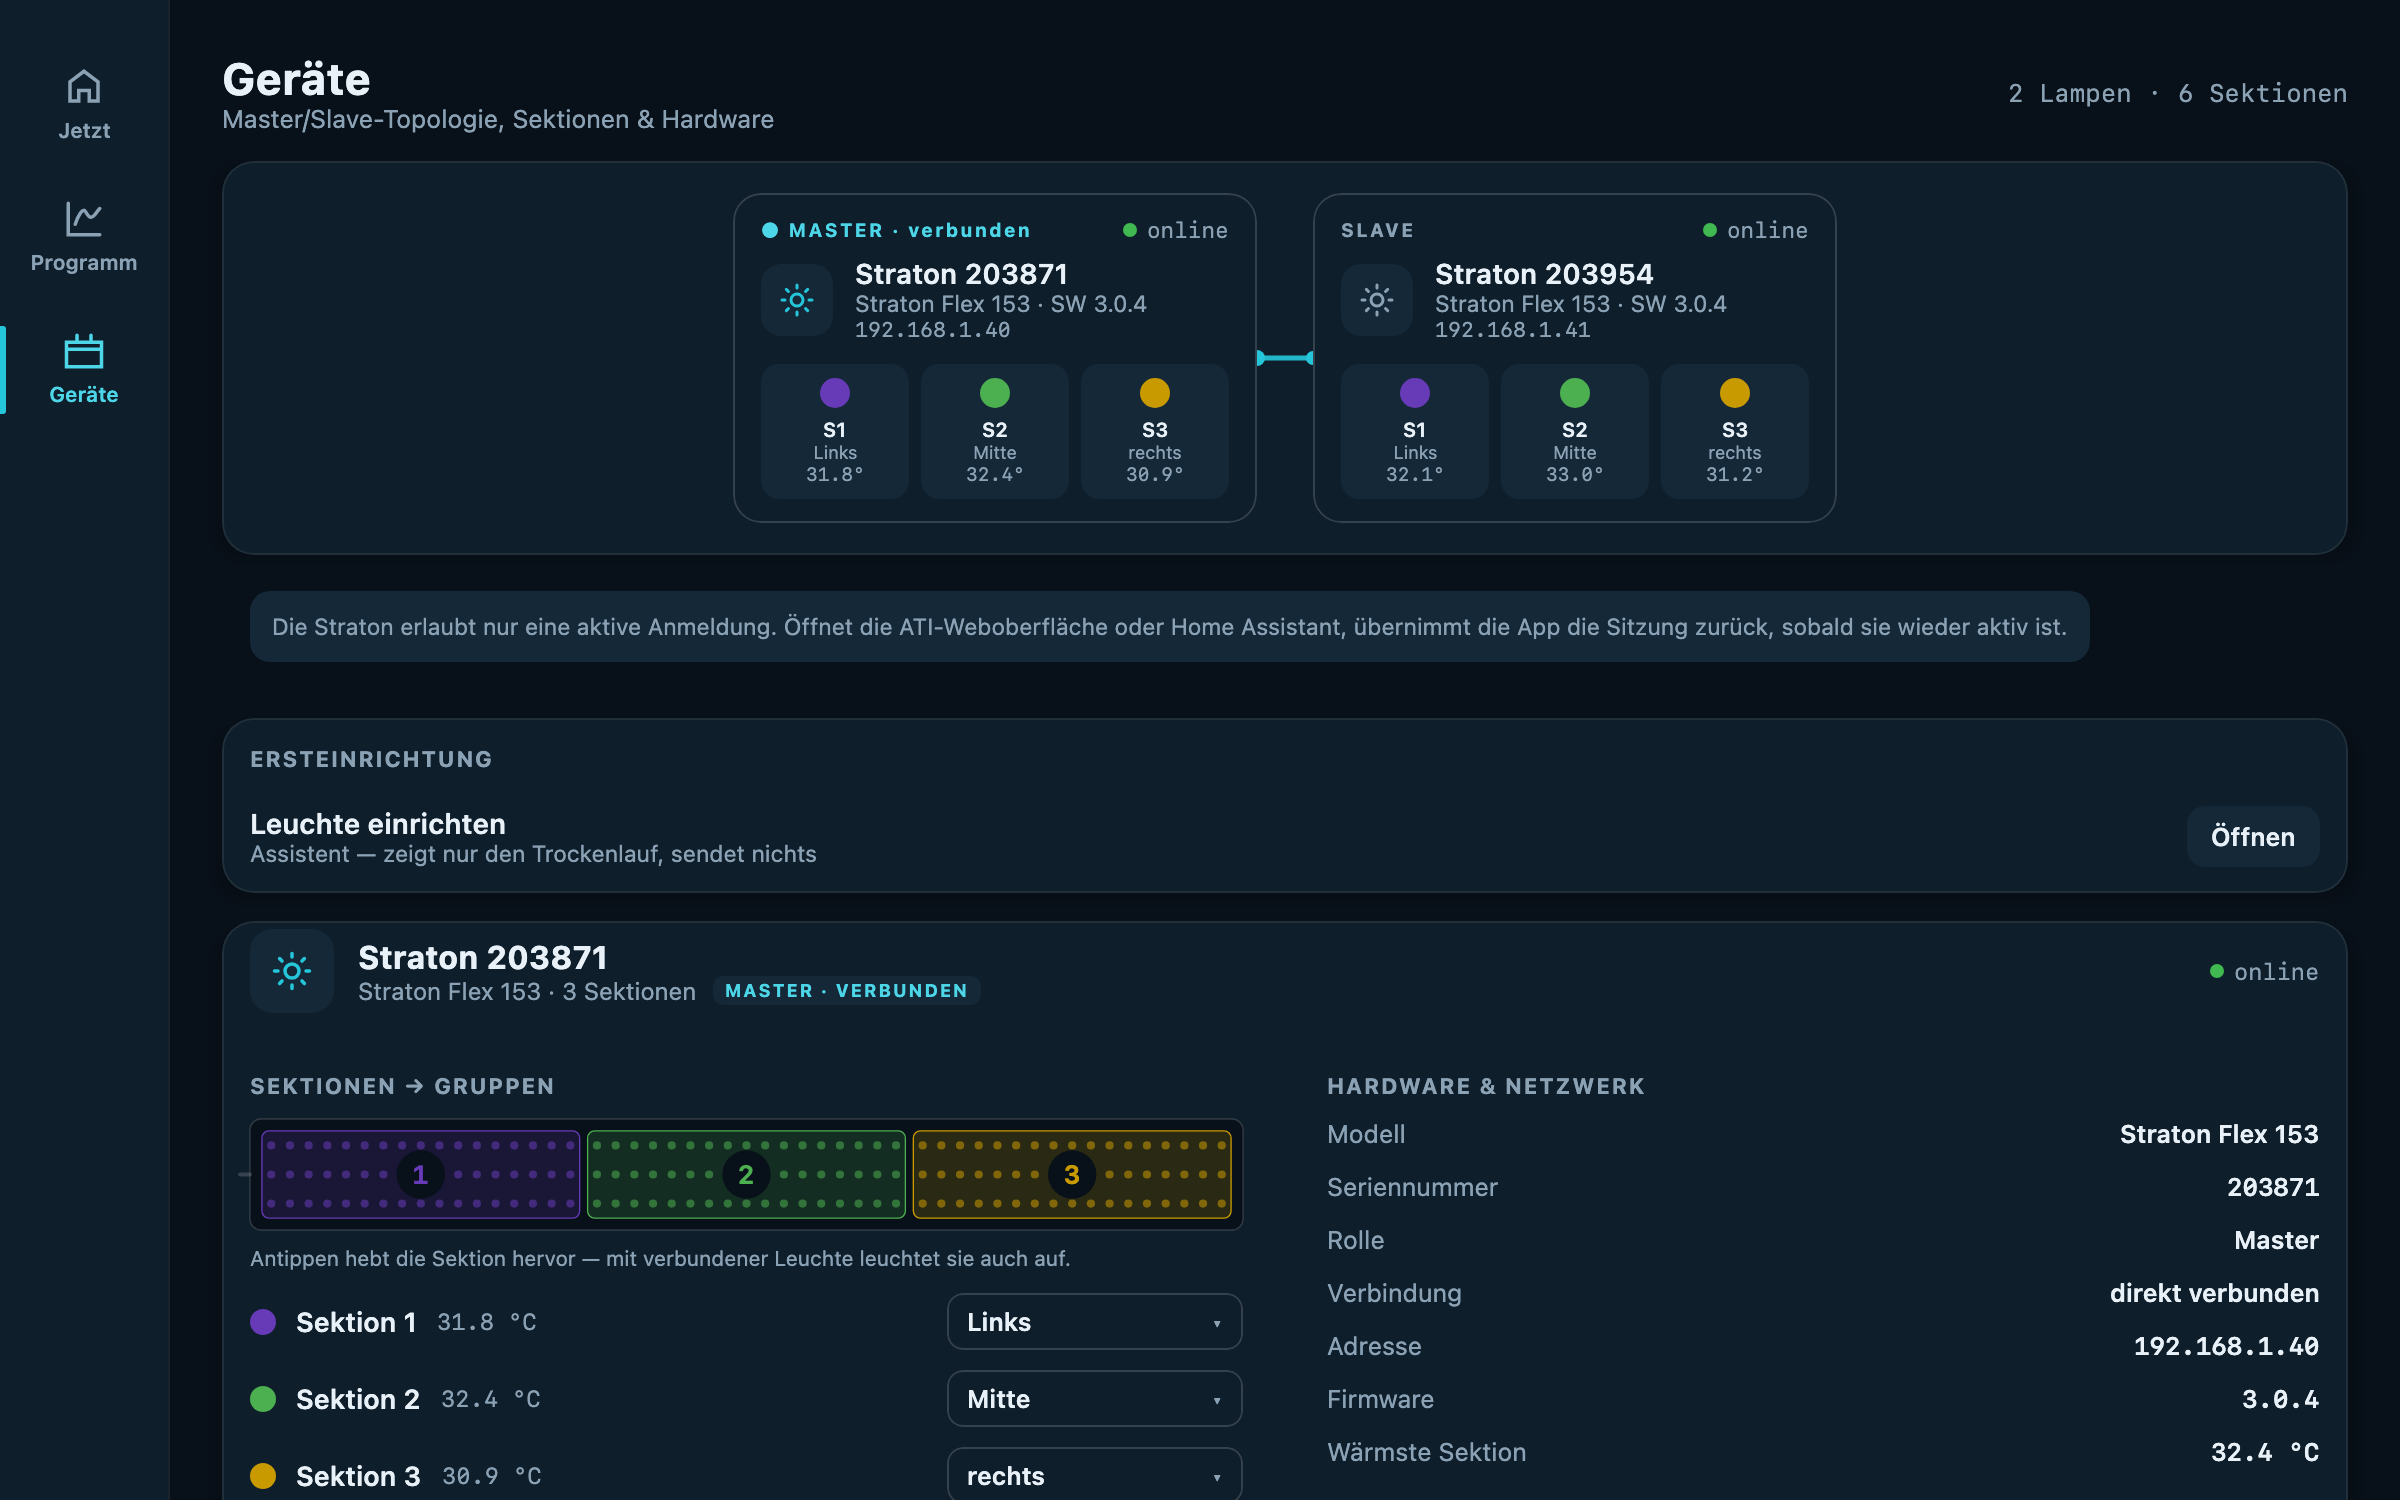The height and width of the screenshot is (1500, 2400).
Task: Open the Programm chart icon
Action: coord(84,219)
